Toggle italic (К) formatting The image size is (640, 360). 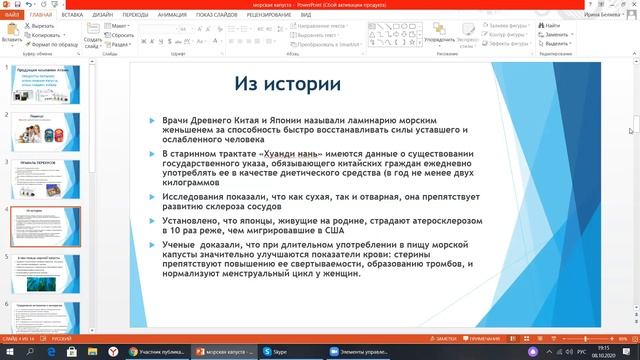[x=152, y=41]
